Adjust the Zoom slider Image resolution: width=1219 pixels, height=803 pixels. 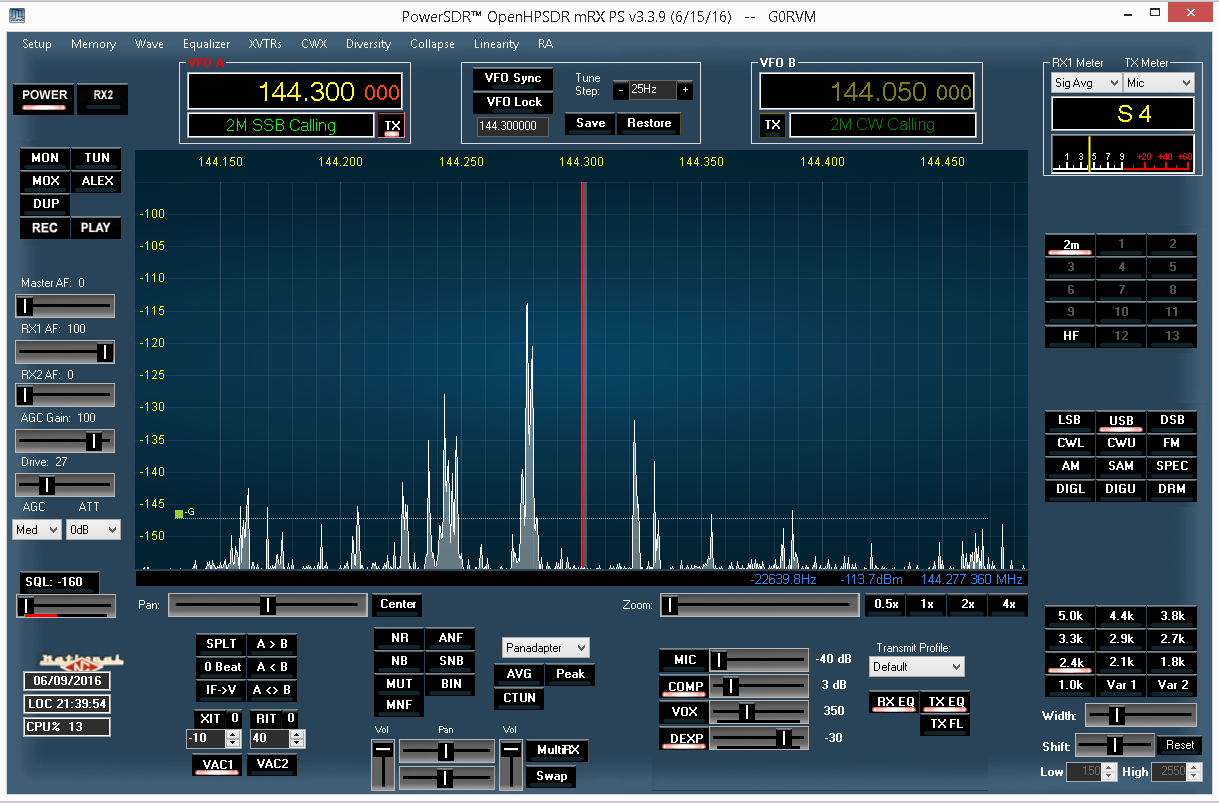[763, 605]
